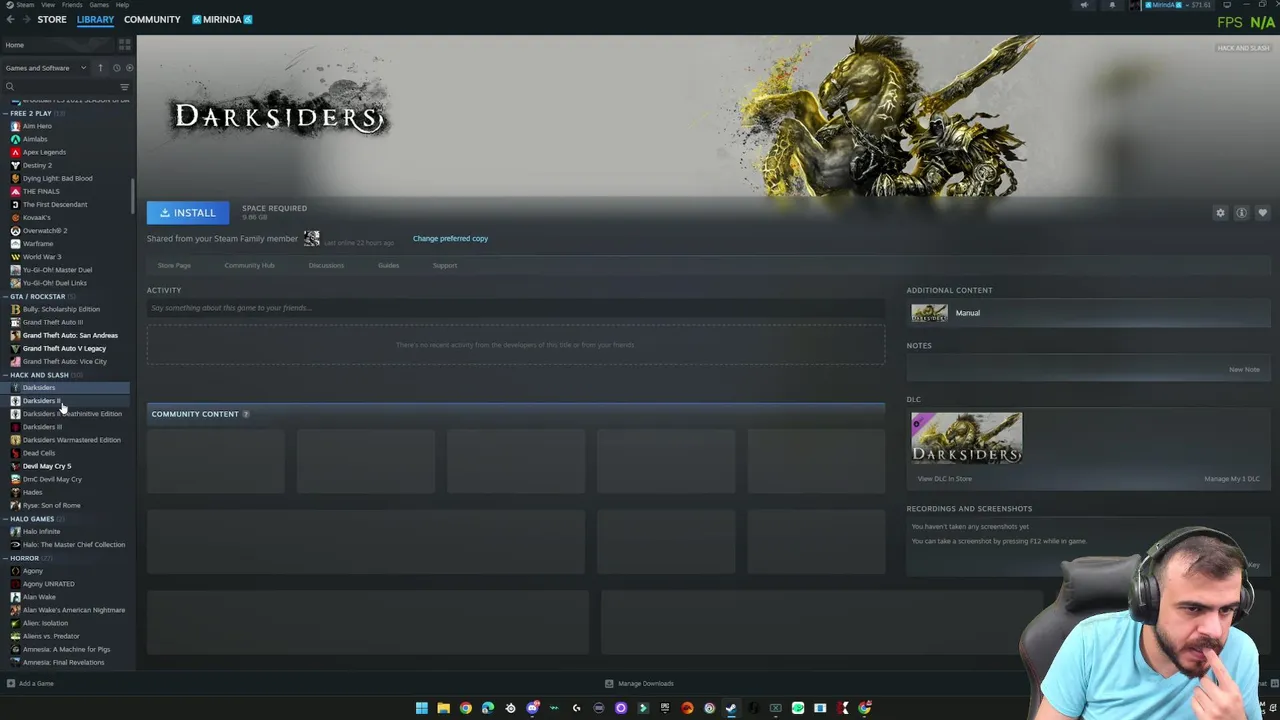Open Discussions tab
The width and height of the screenshot is (1280, 720).
coord(326,266)
